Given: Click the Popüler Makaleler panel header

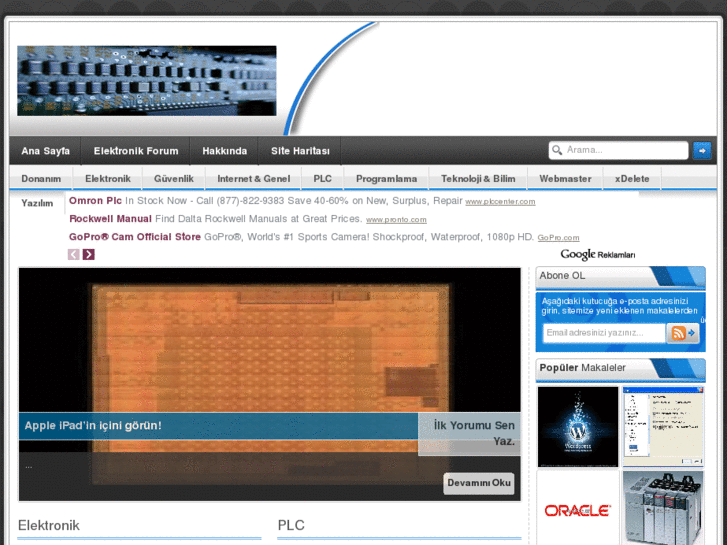Looking at the screenshot, I should [x=620, y=369].
